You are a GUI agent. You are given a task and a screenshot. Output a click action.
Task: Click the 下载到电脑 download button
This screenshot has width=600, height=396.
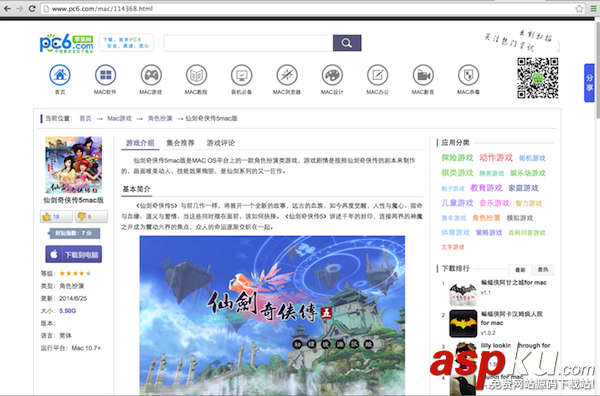point(74,254)
